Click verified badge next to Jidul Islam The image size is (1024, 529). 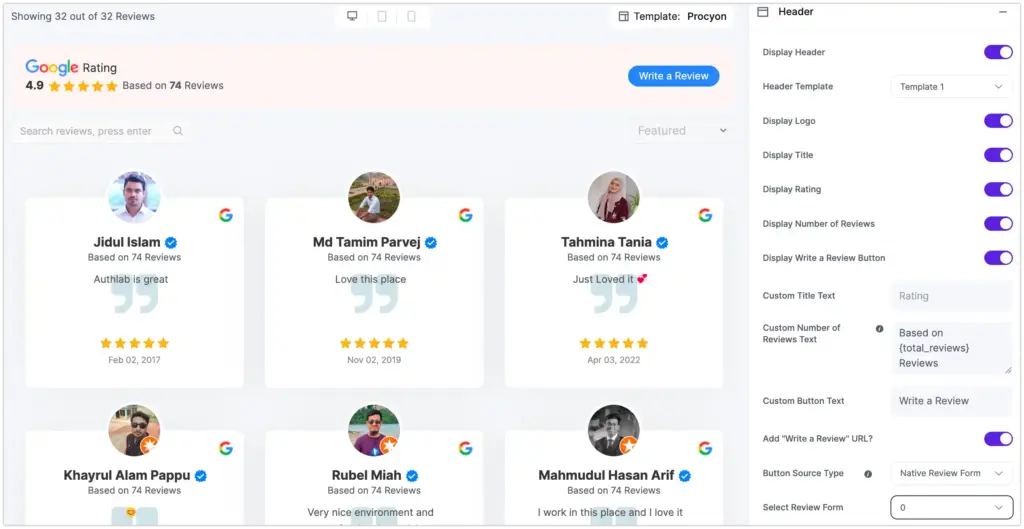click(x=170, y=243)
